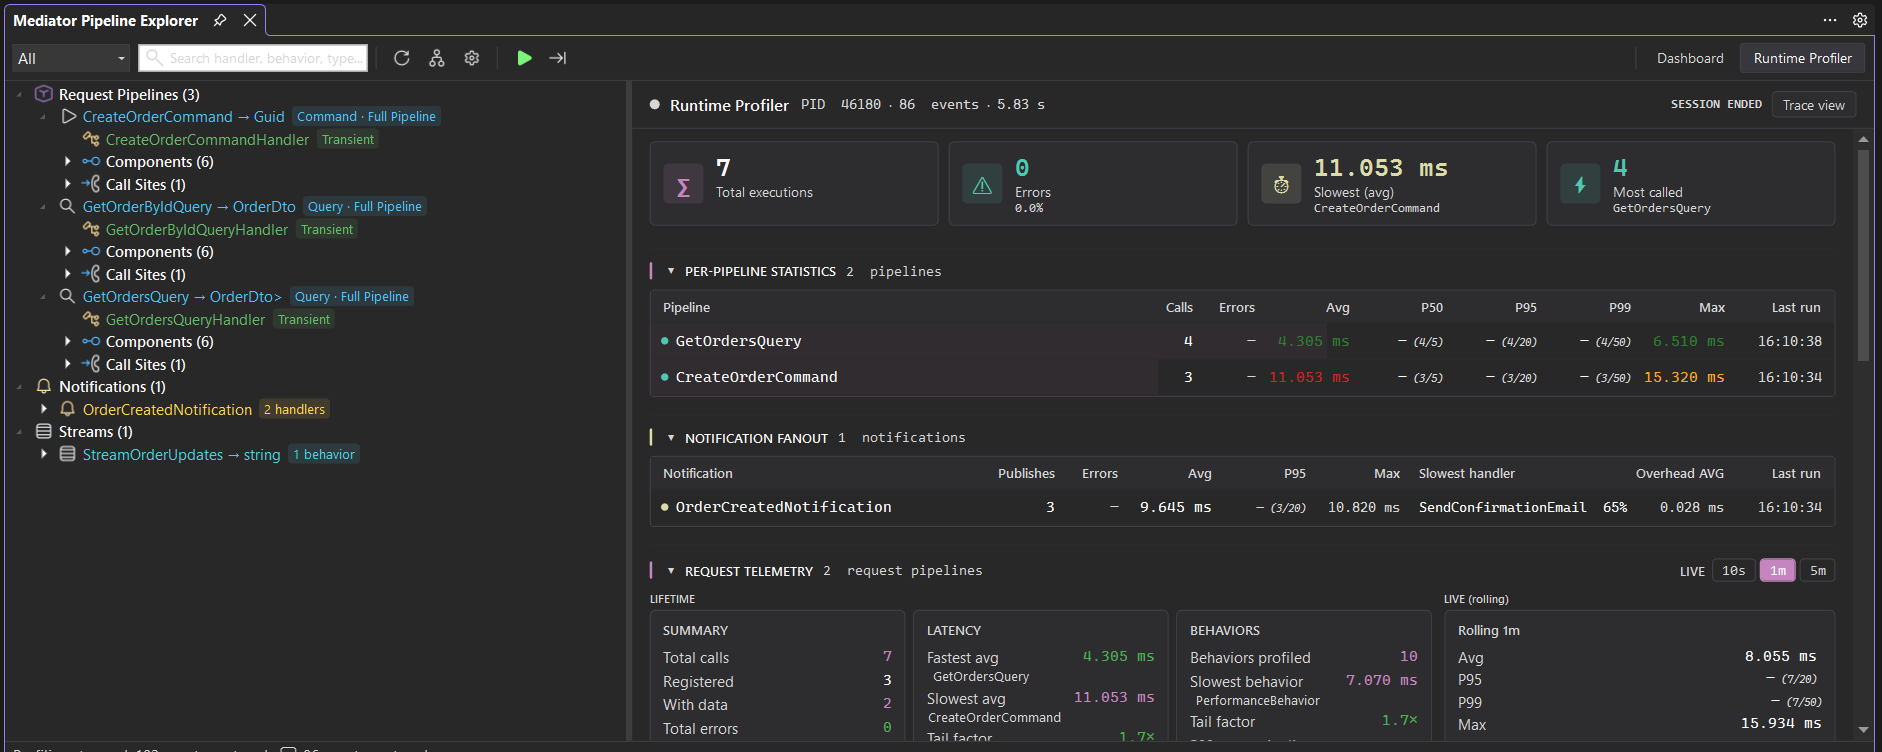The image size is (1882, 752).
Task: Open the ellipsis overflow menu top right
Action: point(1830,20)
